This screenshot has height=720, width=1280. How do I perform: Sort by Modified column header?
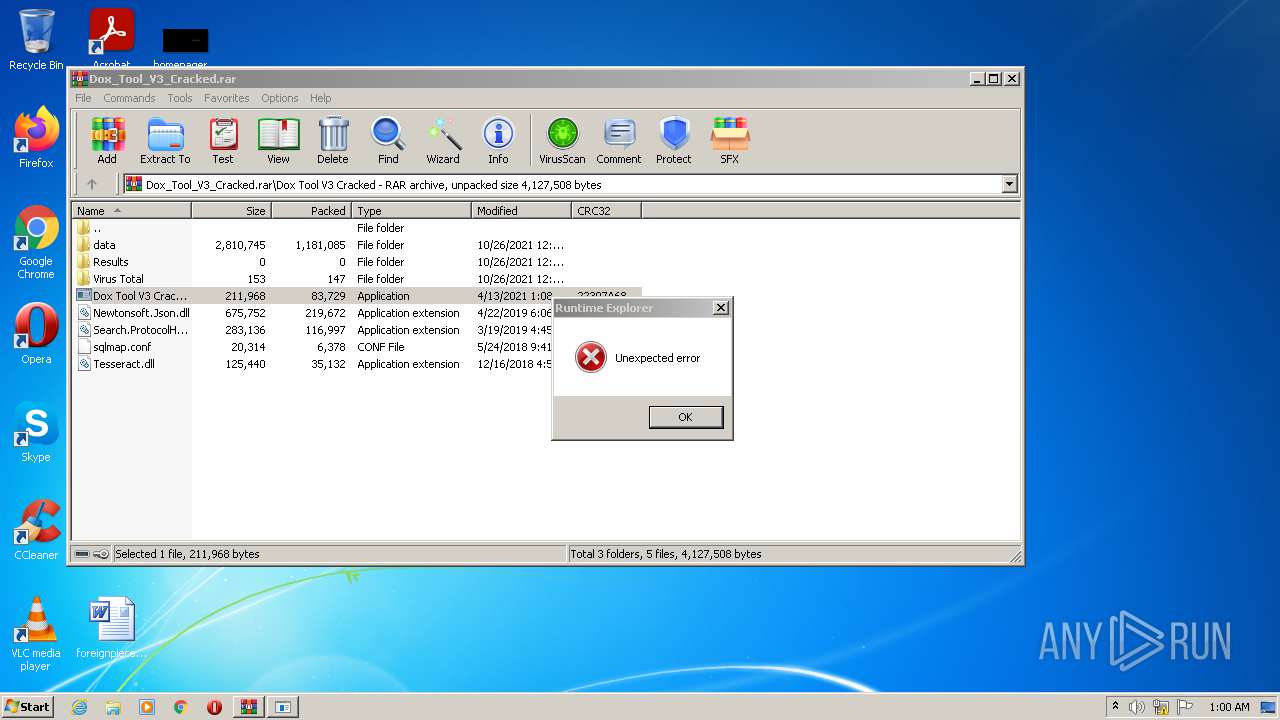click(521, 211)
